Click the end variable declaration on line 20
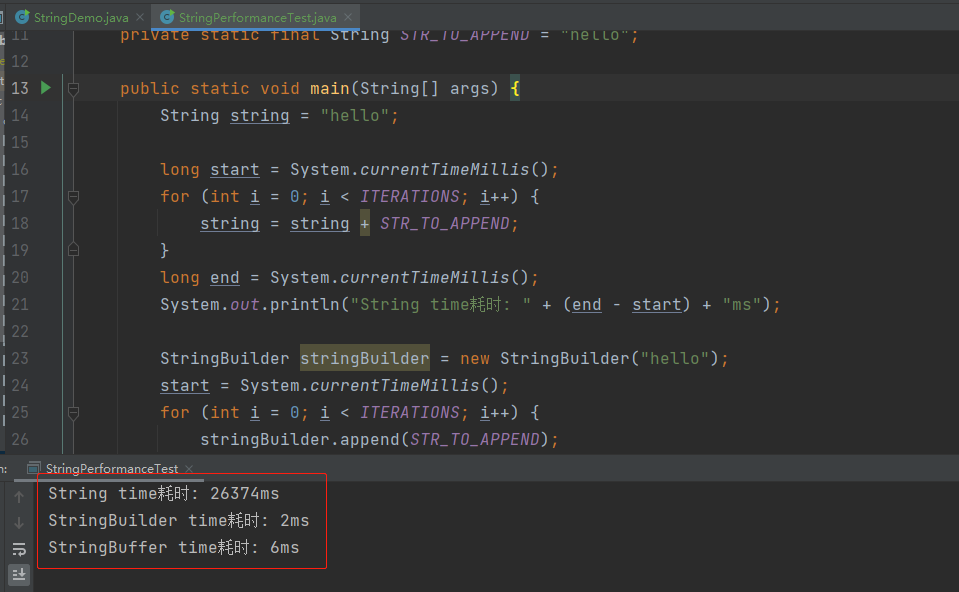Screen dimensions: 959x592 224,278
